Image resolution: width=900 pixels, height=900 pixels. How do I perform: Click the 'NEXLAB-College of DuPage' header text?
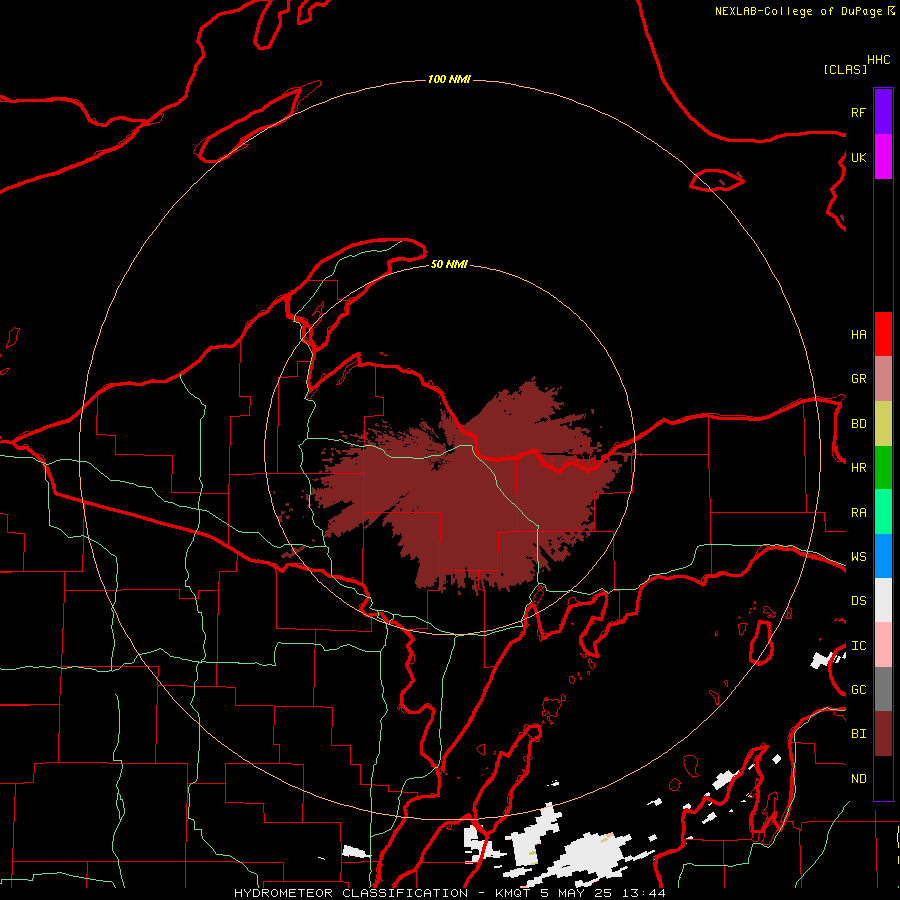798,11
